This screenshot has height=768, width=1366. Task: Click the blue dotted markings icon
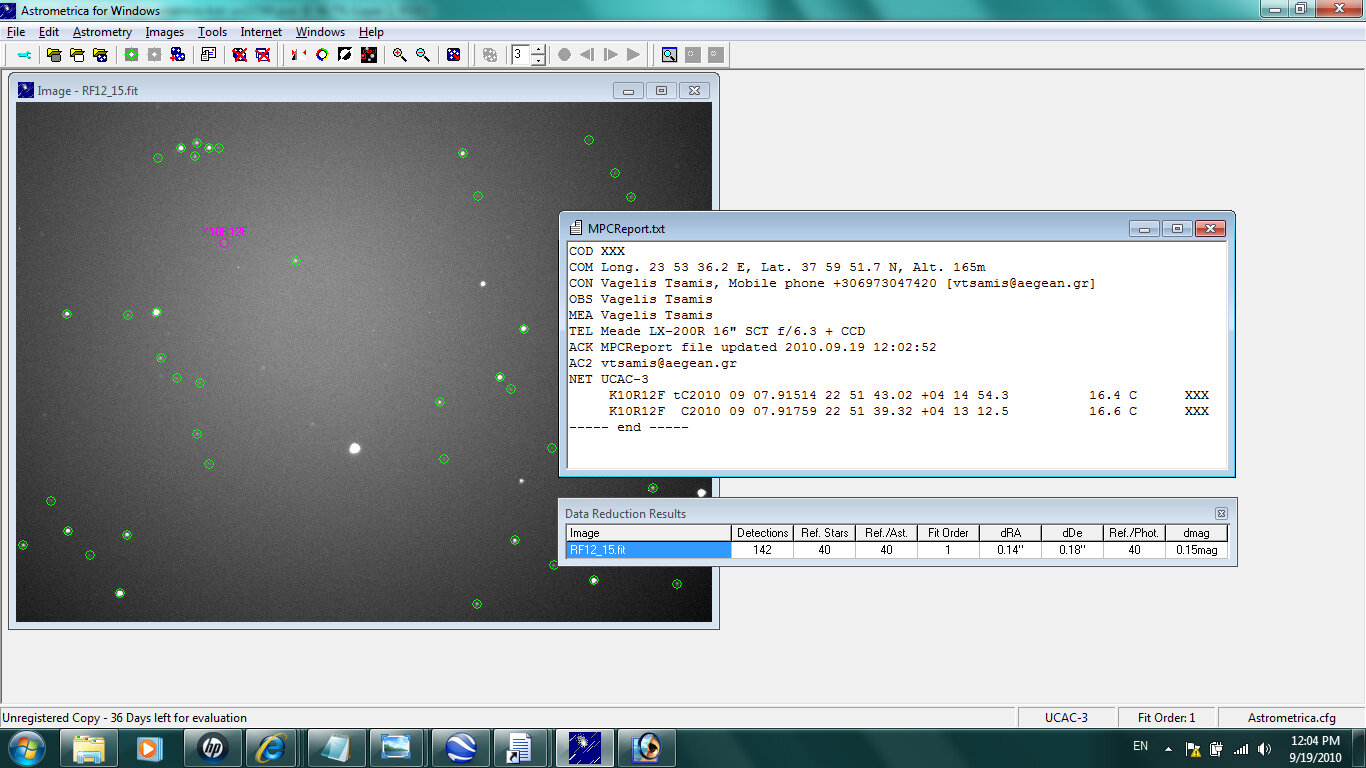click(453, 55)
